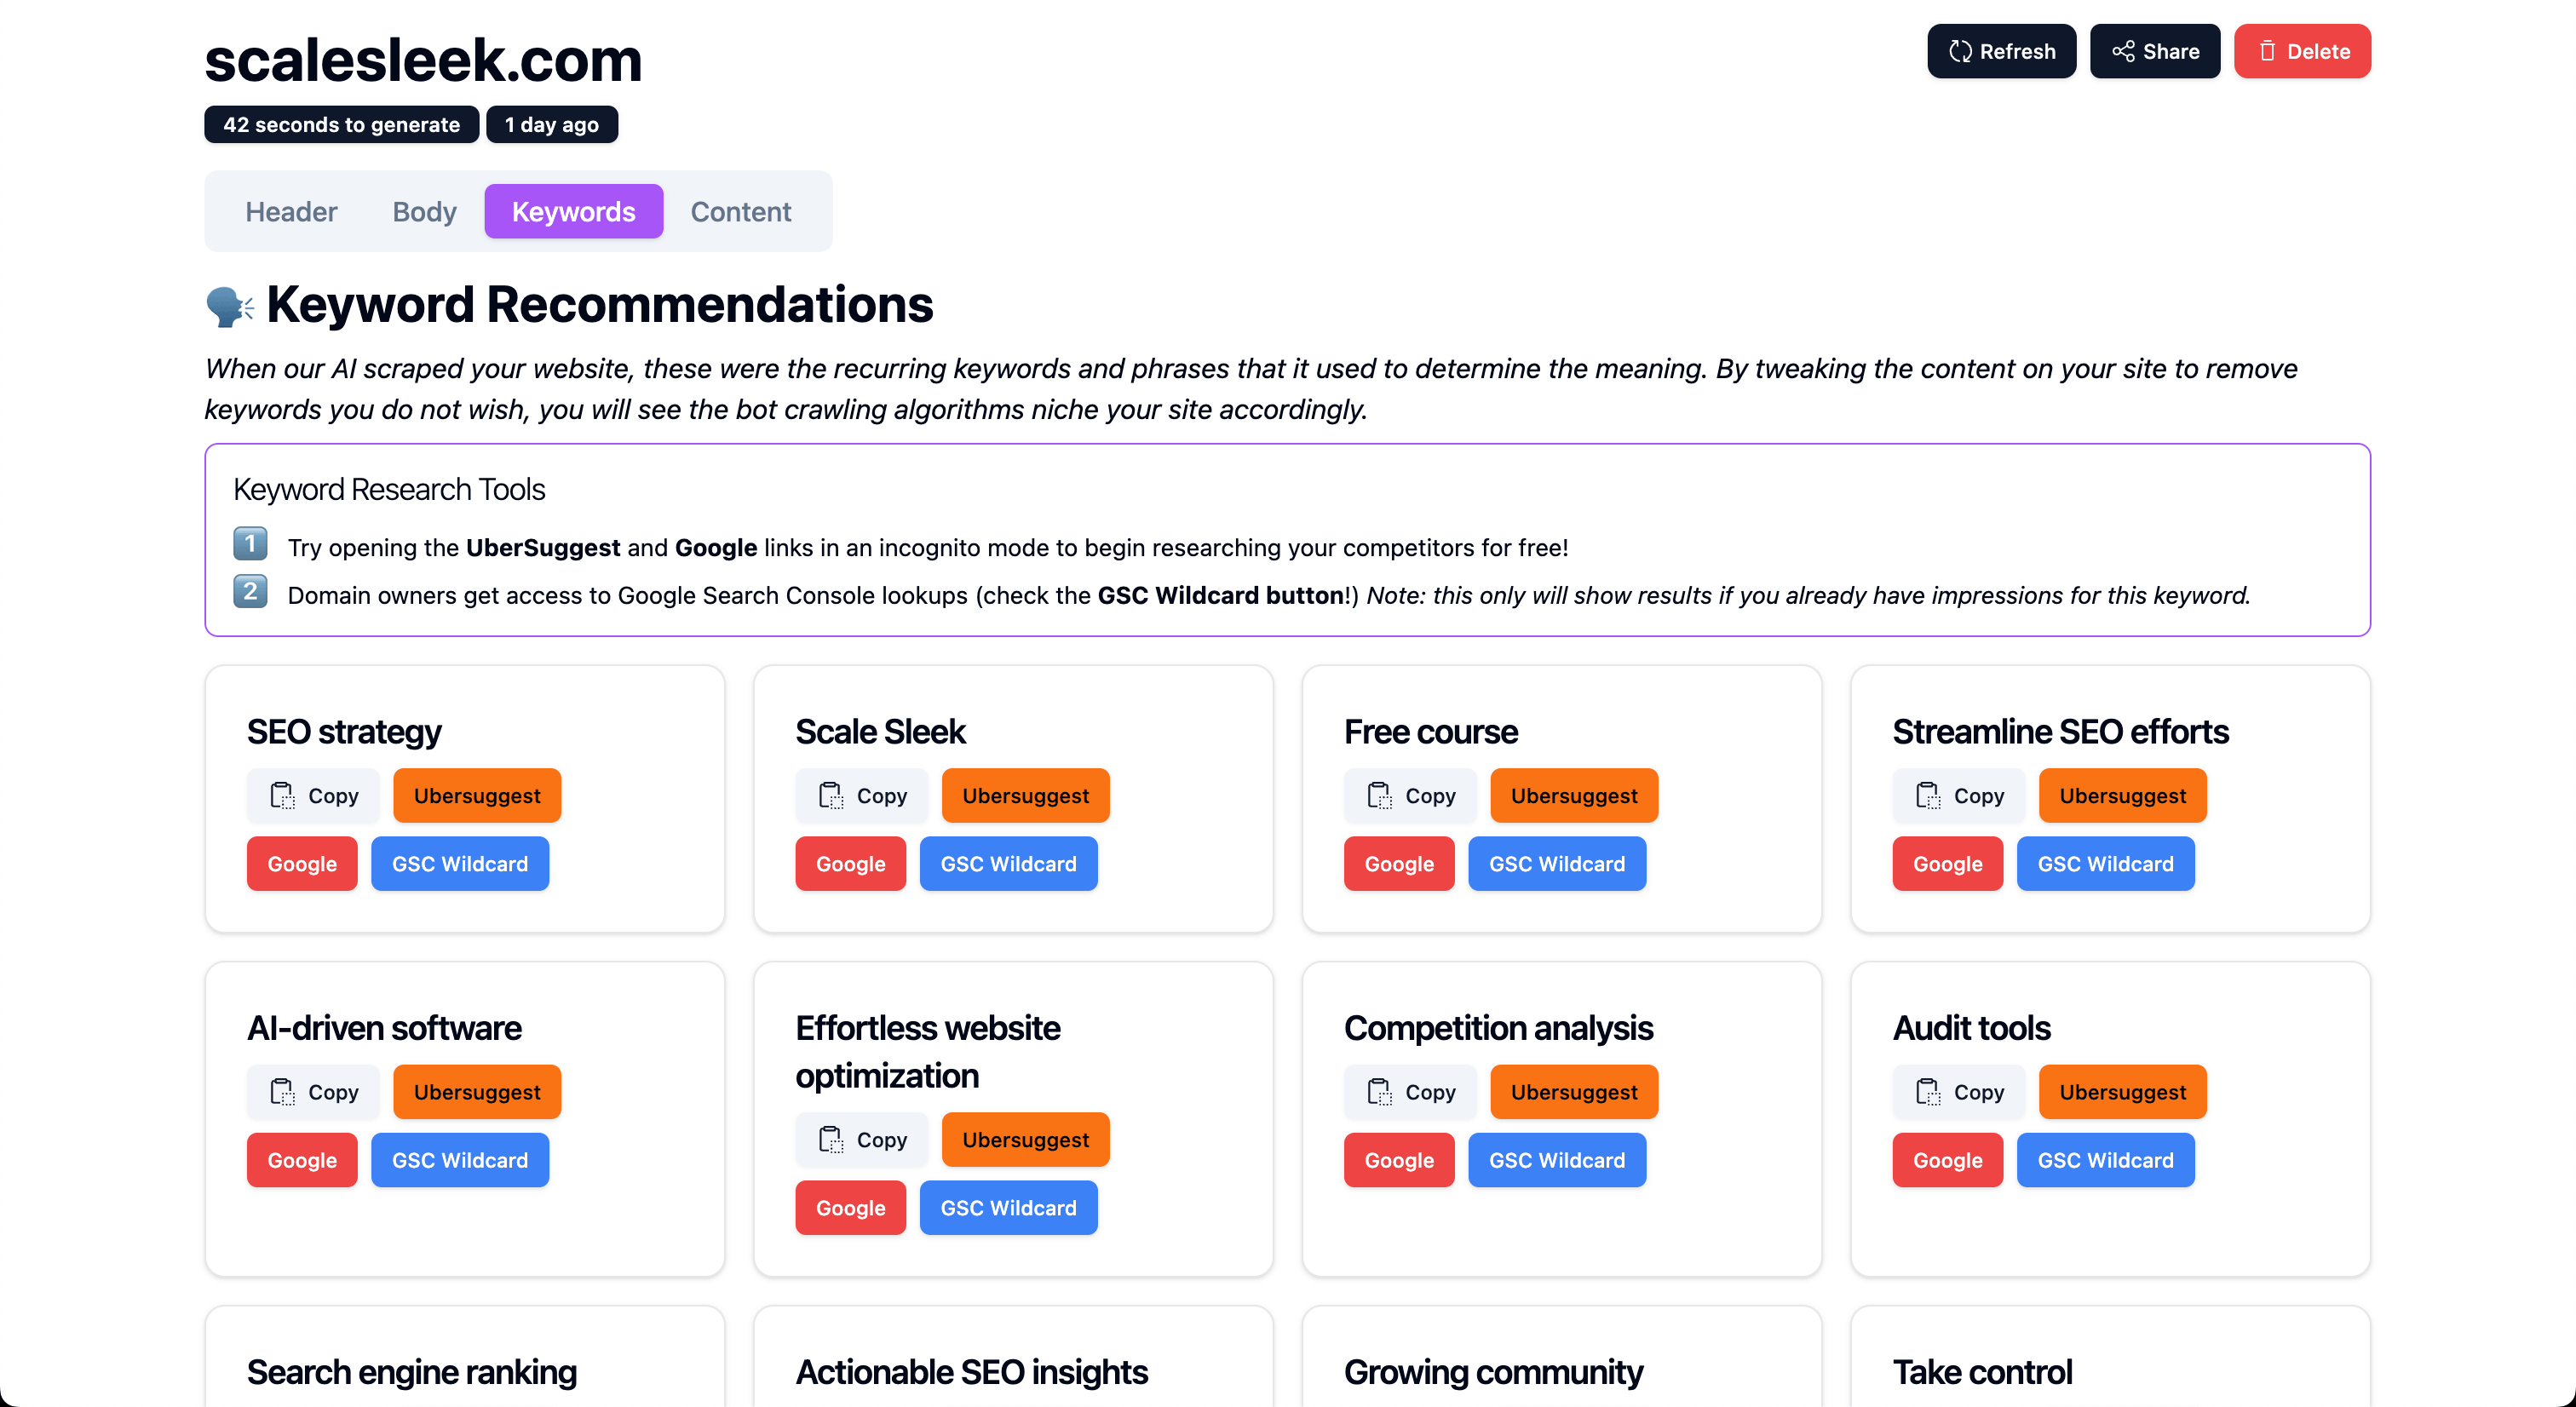
Task: Select the active Keywords tab
Action: 573,211
